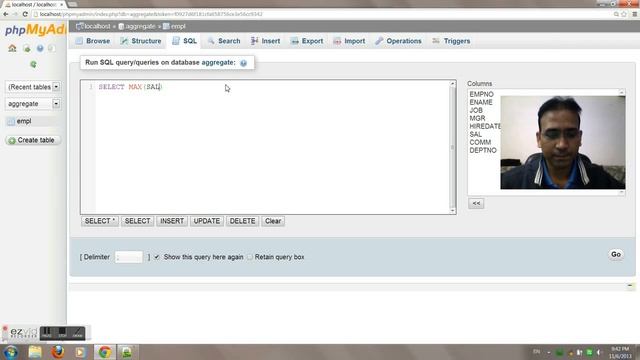Clear the SQL query box
Image resolution: width=640 pixels, height=360 pixels.
273,221
